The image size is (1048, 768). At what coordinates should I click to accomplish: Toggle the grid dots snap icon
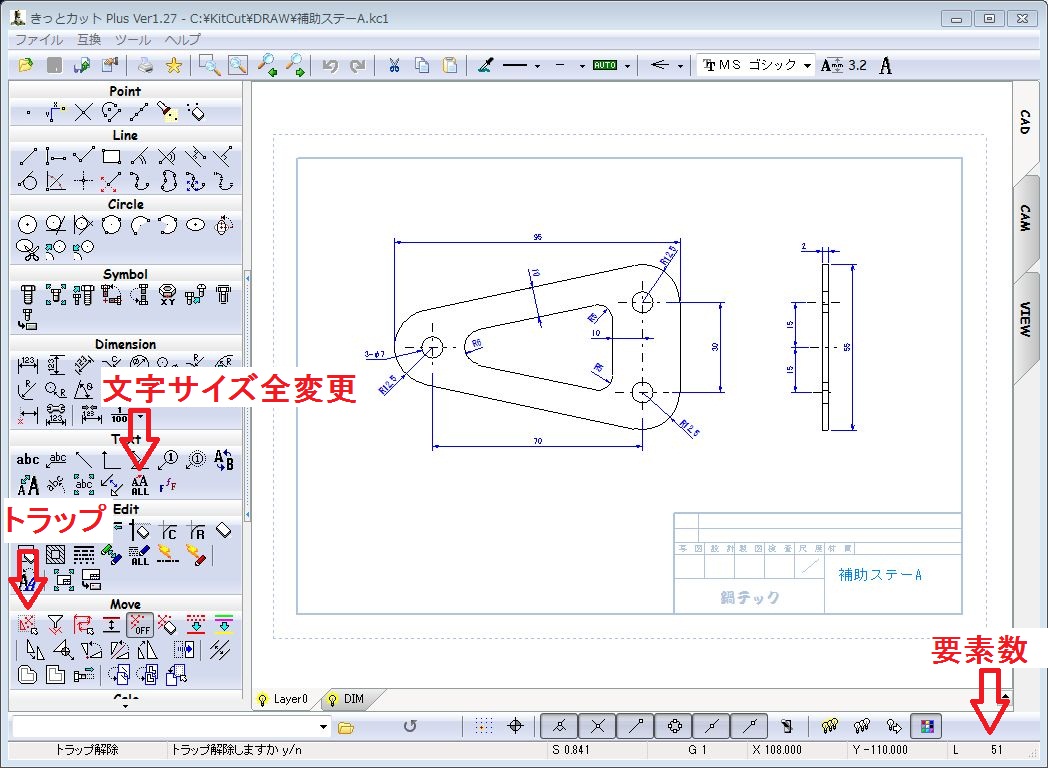tap(484, 726)
